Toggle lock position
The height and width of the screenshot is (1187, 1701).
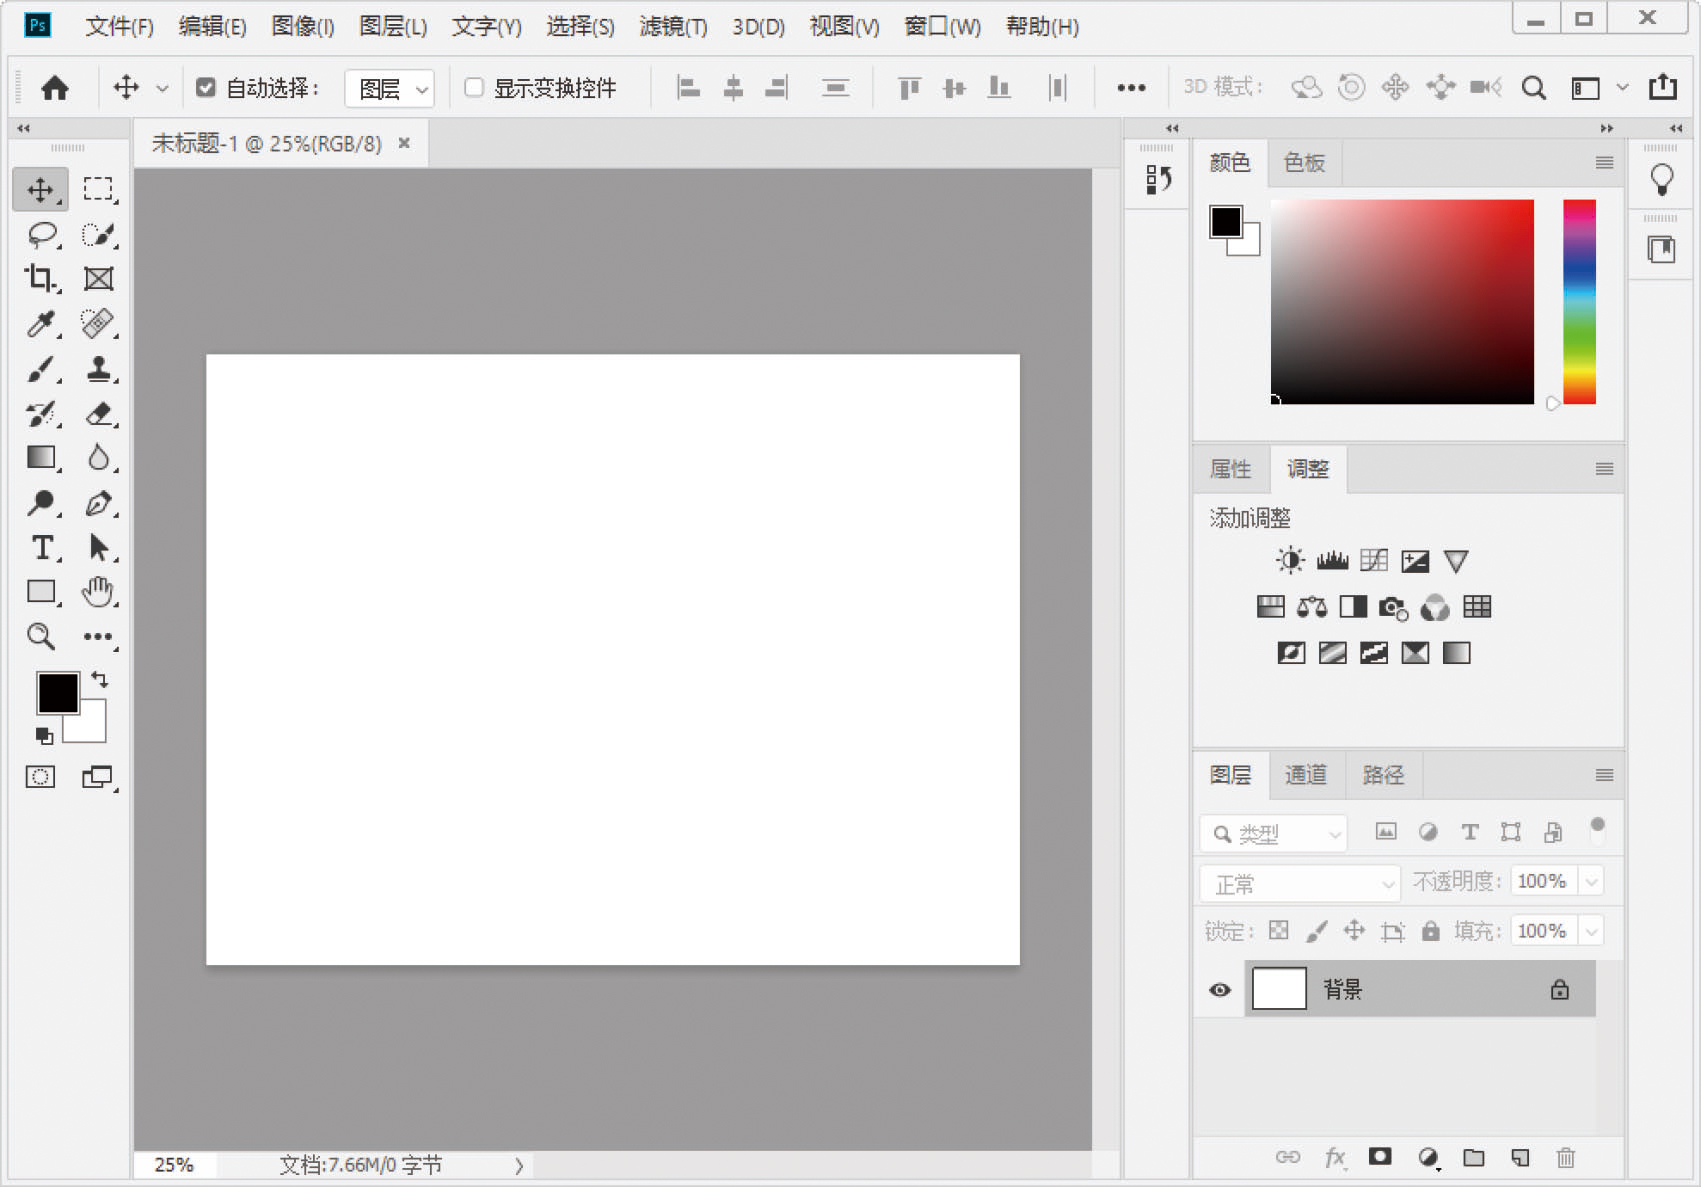pyautogui.click(x=1354, y=931)
